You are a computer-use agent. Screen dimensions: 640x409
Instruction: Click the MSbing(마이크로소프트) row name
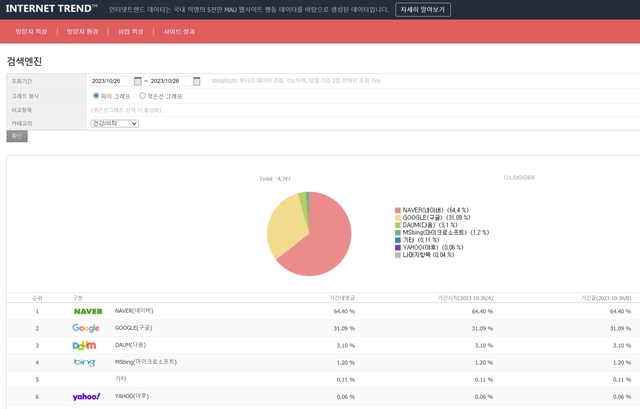tap(146, 362)
